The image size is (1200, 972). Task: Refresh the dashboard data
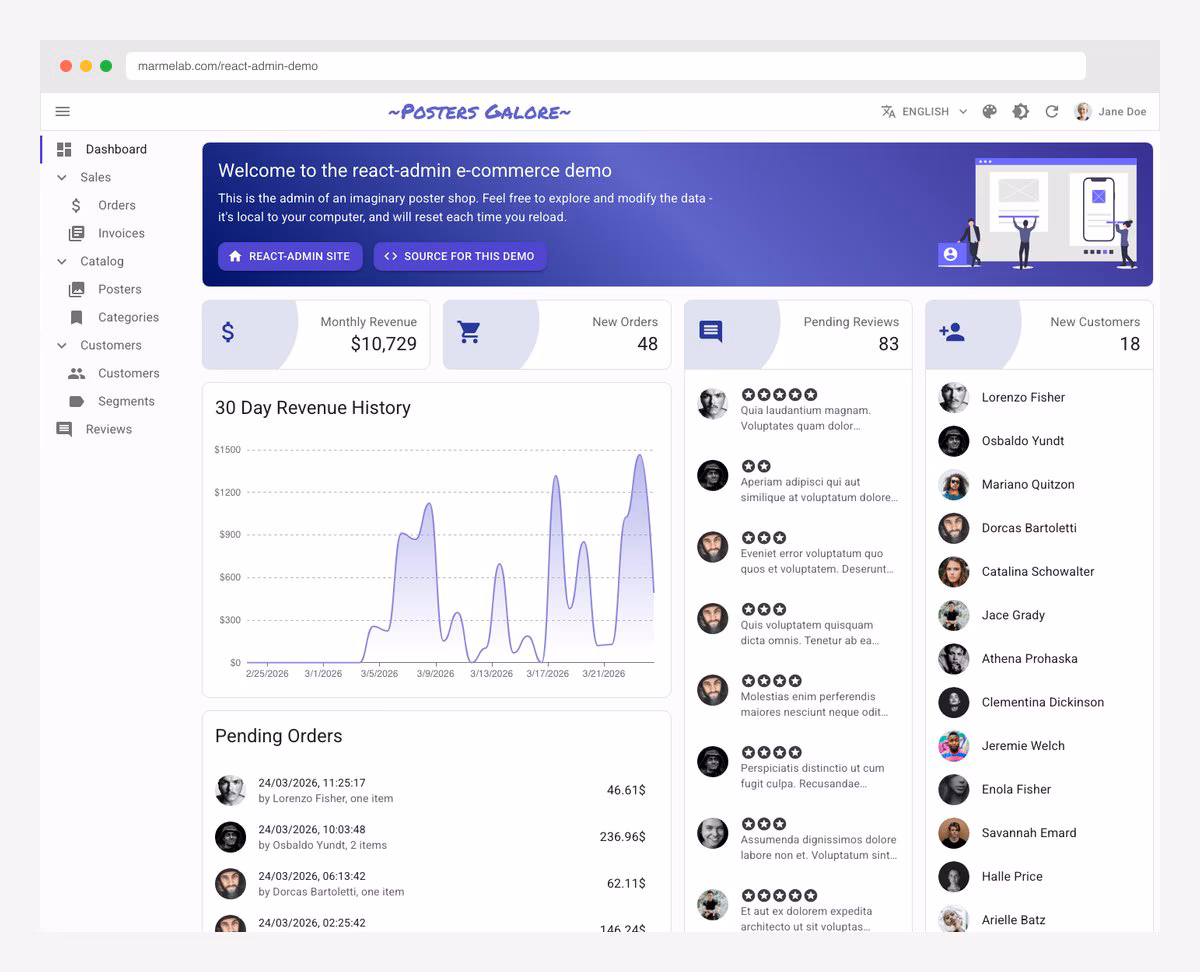pos(1051,111)
